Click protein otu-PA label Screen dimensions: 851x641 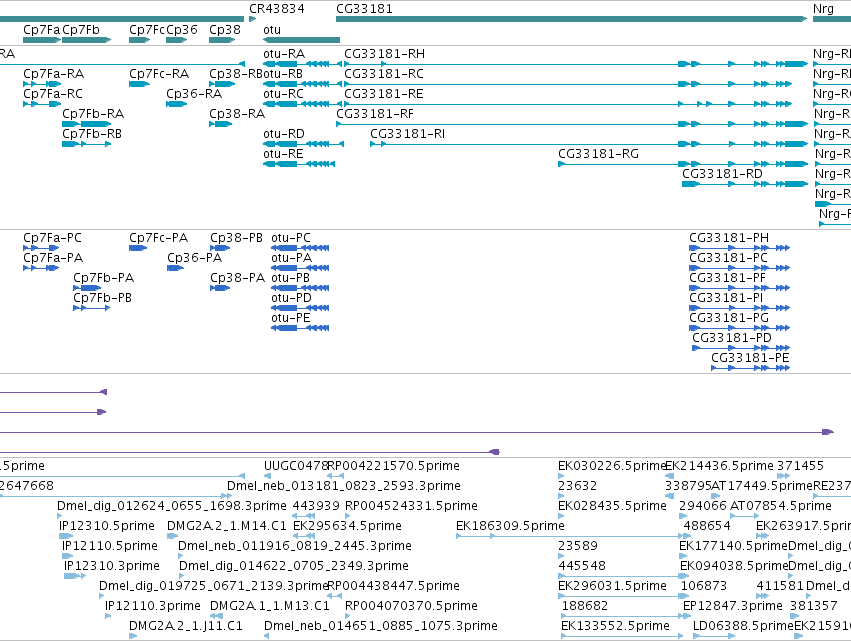coord(292,258)
